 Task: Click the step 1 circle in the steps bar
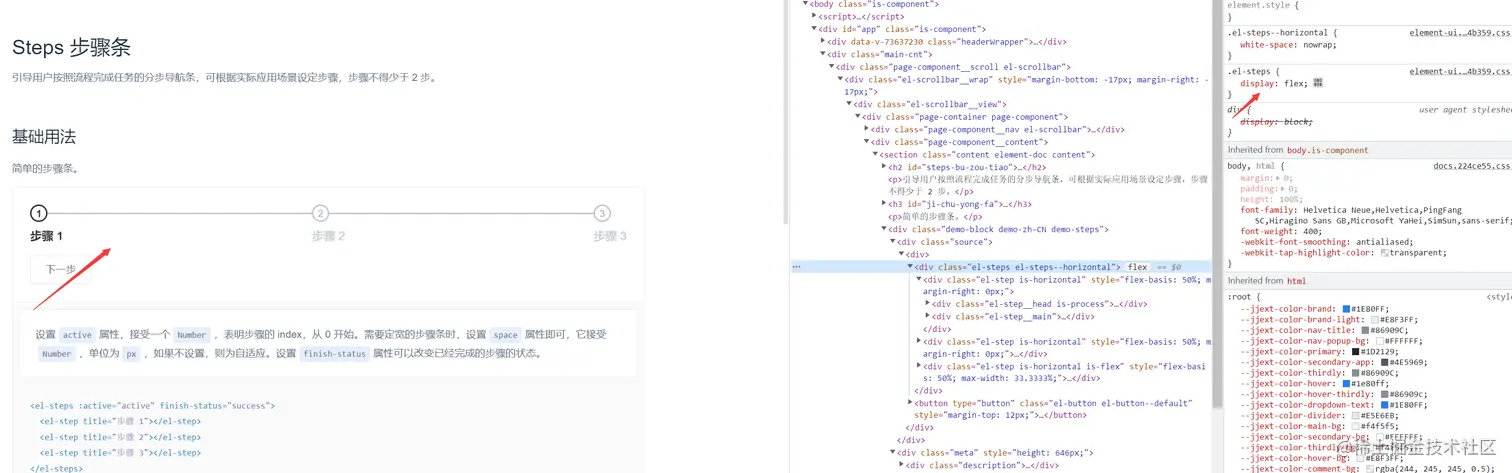click(x=38, y=213)
